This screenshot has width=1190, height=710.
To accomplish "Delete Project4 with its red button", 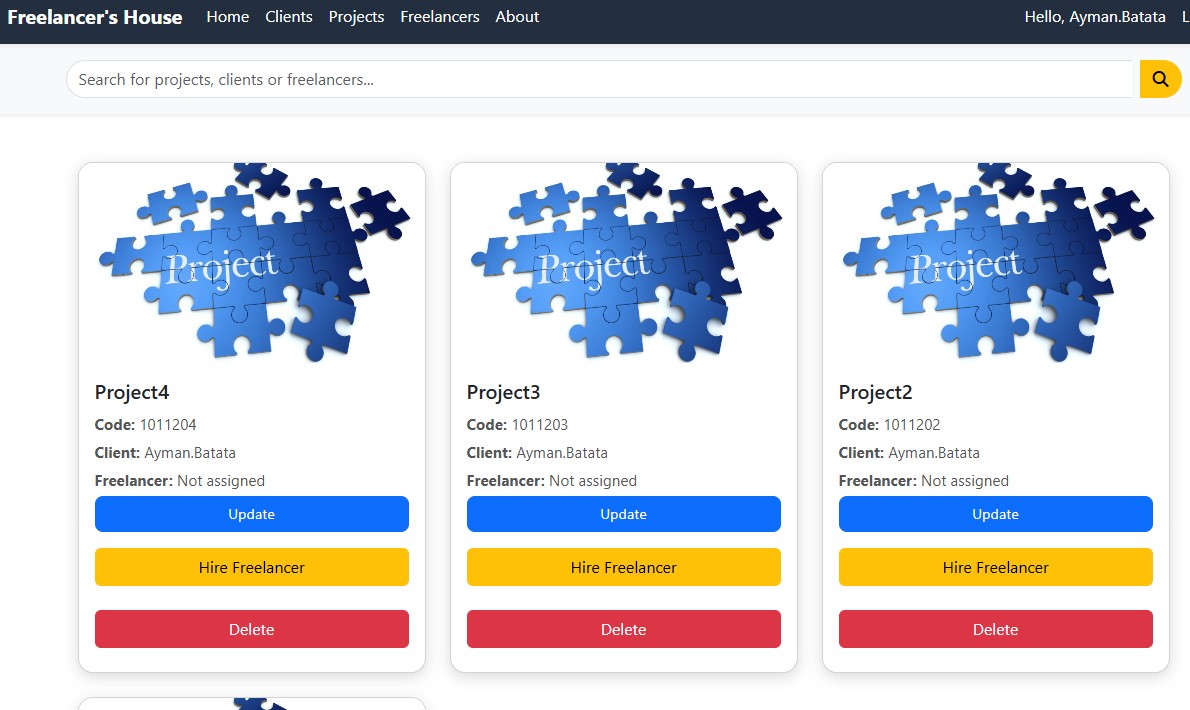I will [x=252, y=629].
